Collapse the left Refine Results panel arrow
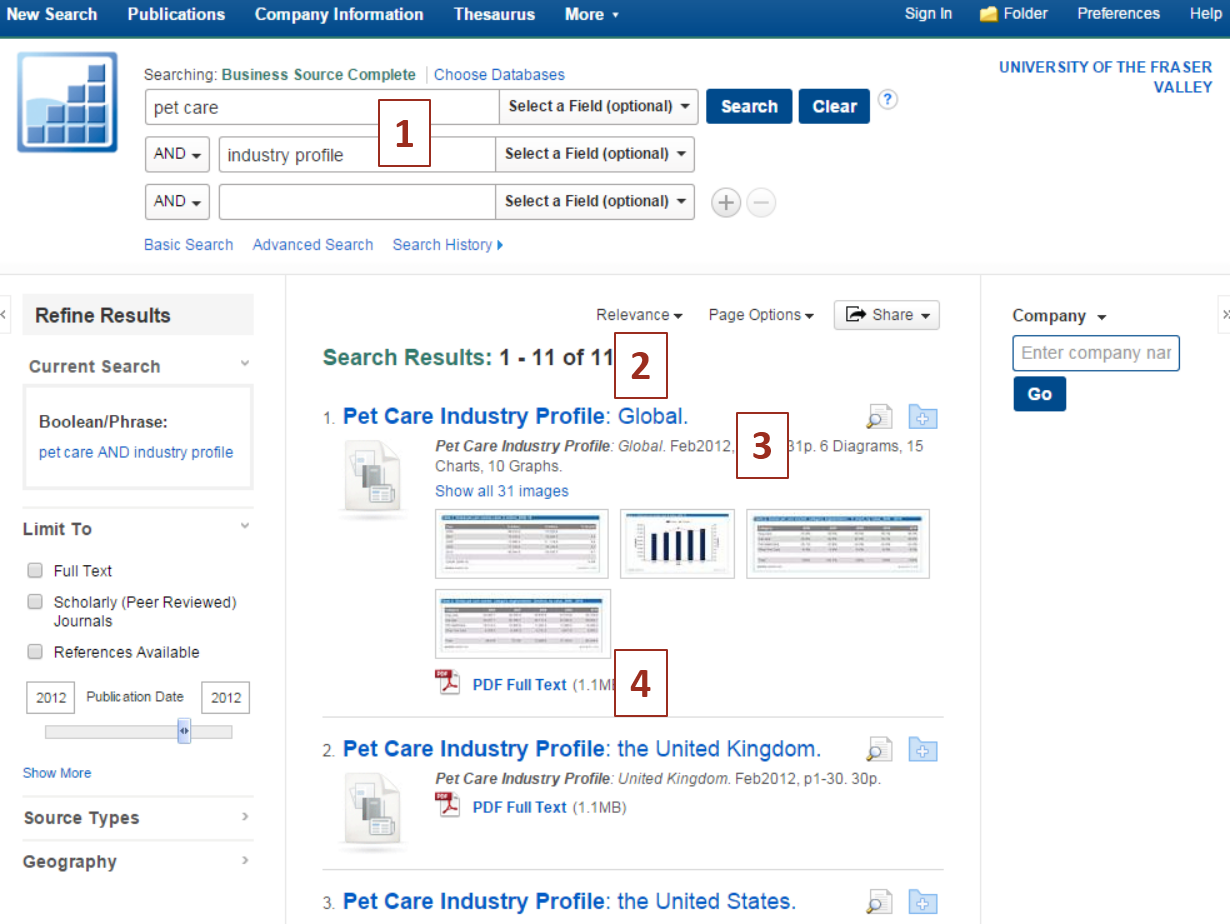1230x924 pixels. (4, 314)
